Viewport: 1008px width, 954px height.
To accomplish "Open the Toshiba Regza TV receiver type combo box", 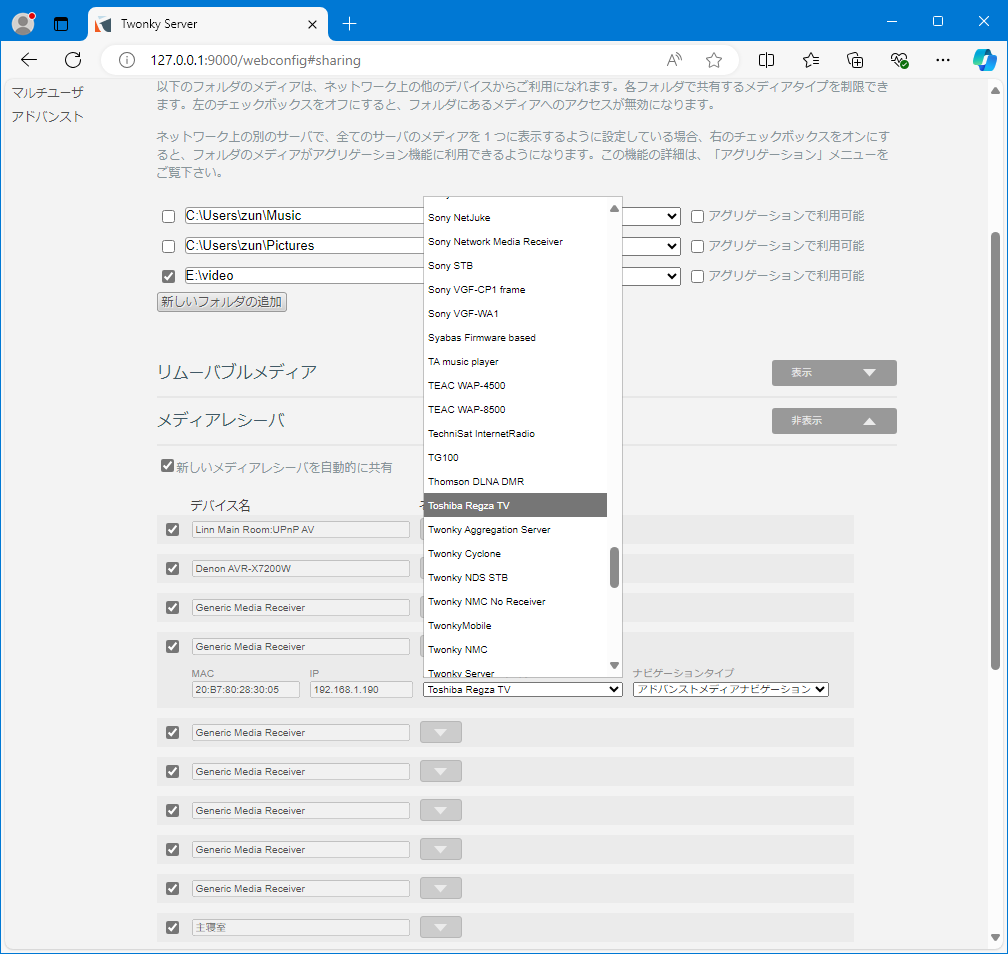I will pos(523,689).
